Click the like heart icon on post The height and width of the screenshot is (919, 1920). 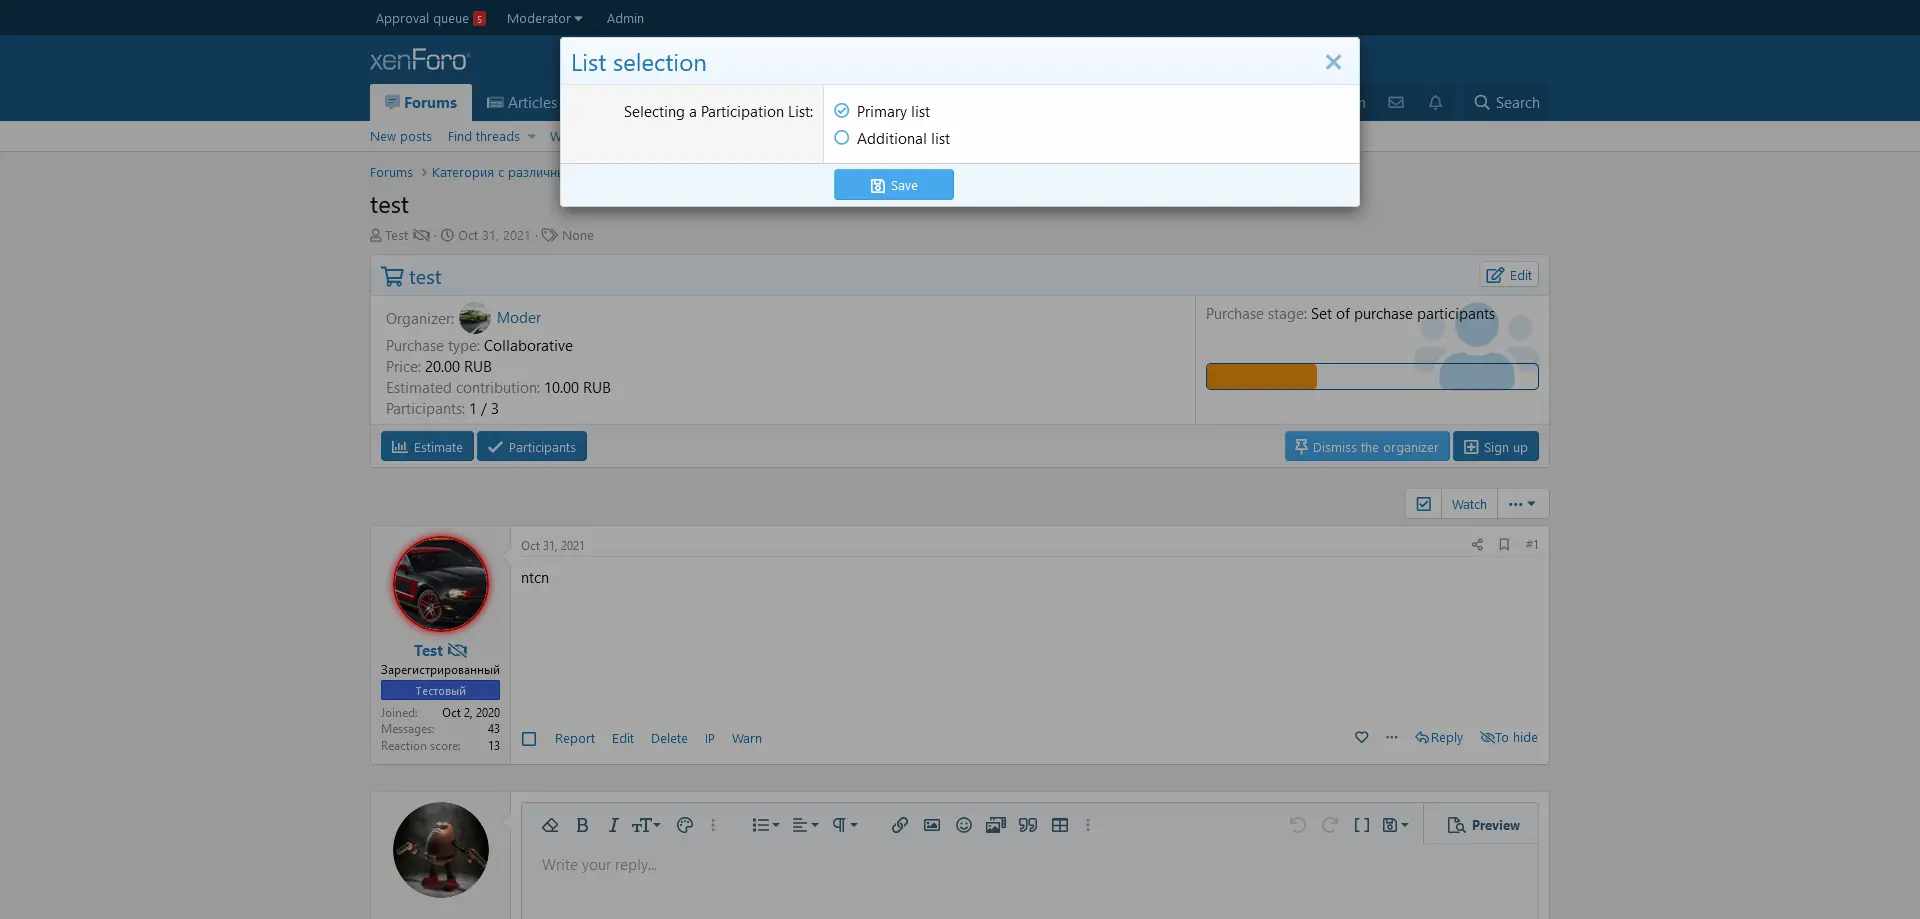point(1361,738)
